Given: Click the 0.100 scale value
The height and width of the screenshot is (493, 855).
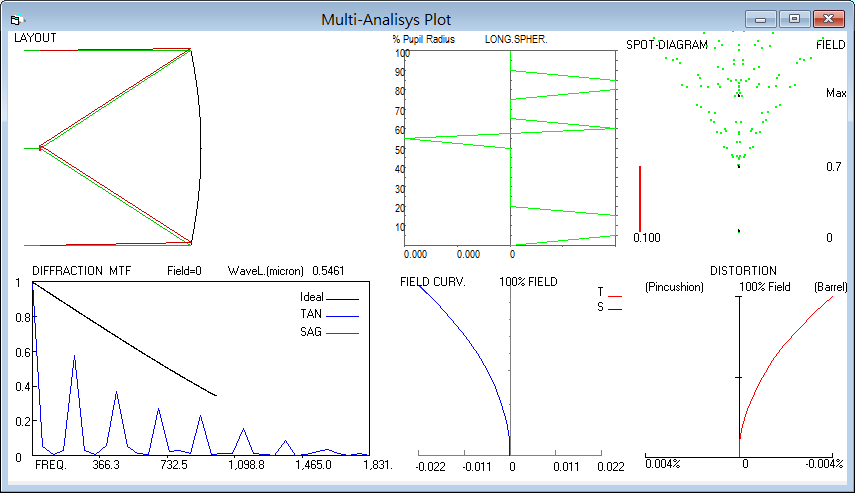Looking at the screenshot, I should tap(647, 238).
